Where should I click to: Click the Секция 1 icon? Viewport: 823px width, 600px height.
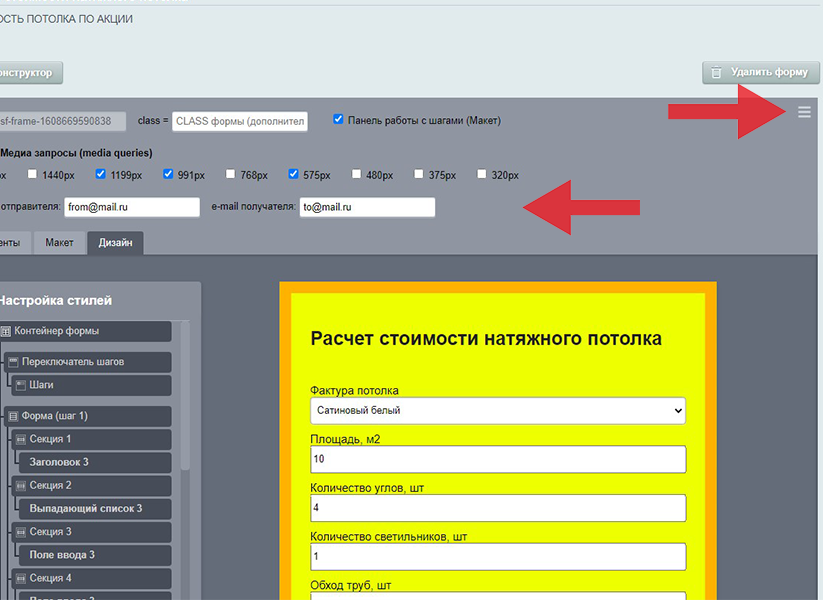tap(21, 439)
